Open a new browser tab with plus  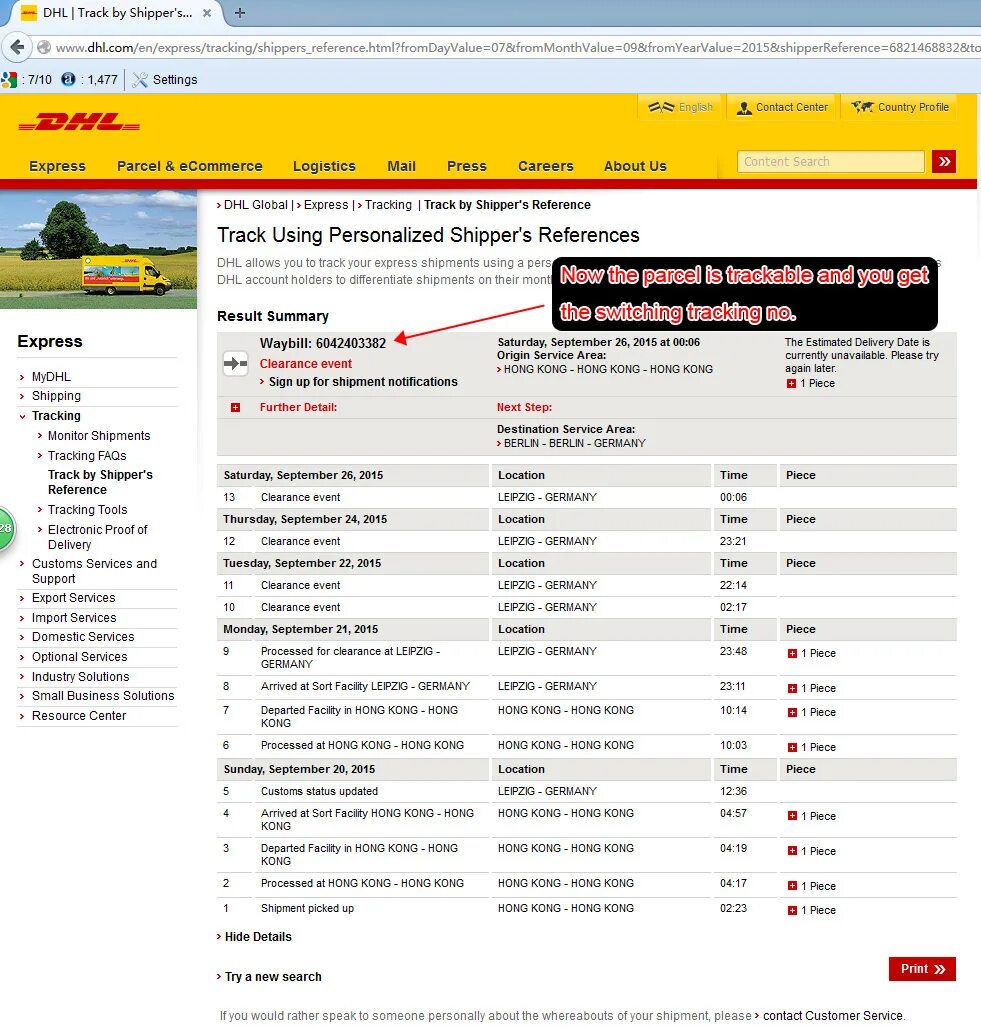pyautogui.click(x=240, y=13)
